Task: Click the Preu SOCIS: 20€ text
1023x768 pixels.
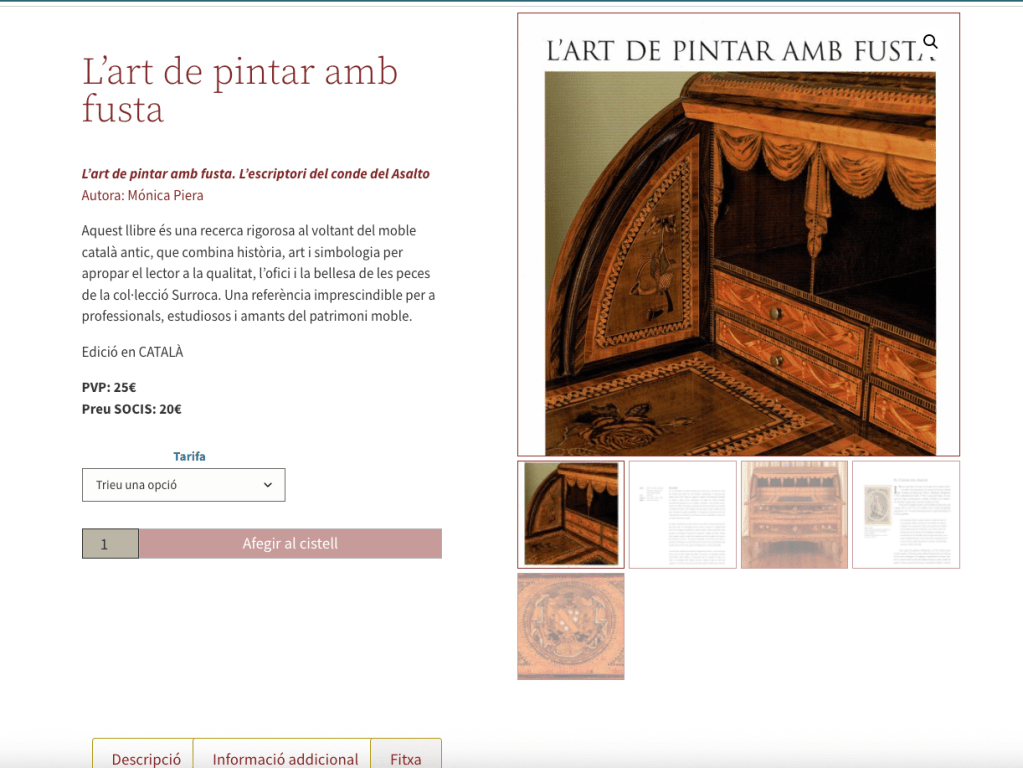Action: point(132,409)
